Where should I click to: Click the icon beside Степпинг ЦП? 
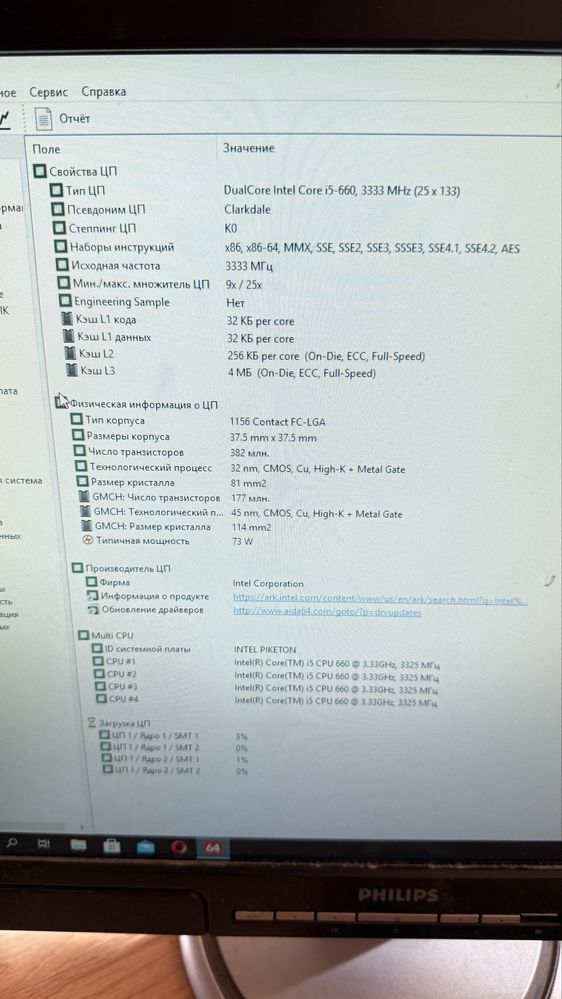pyautogui.click(x=59, y=227)
